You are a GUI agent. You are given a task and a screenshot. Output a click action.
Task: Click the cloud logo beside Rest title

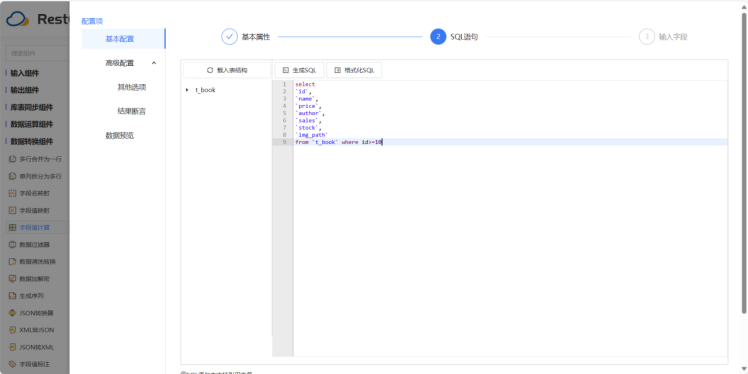(18, 20)
